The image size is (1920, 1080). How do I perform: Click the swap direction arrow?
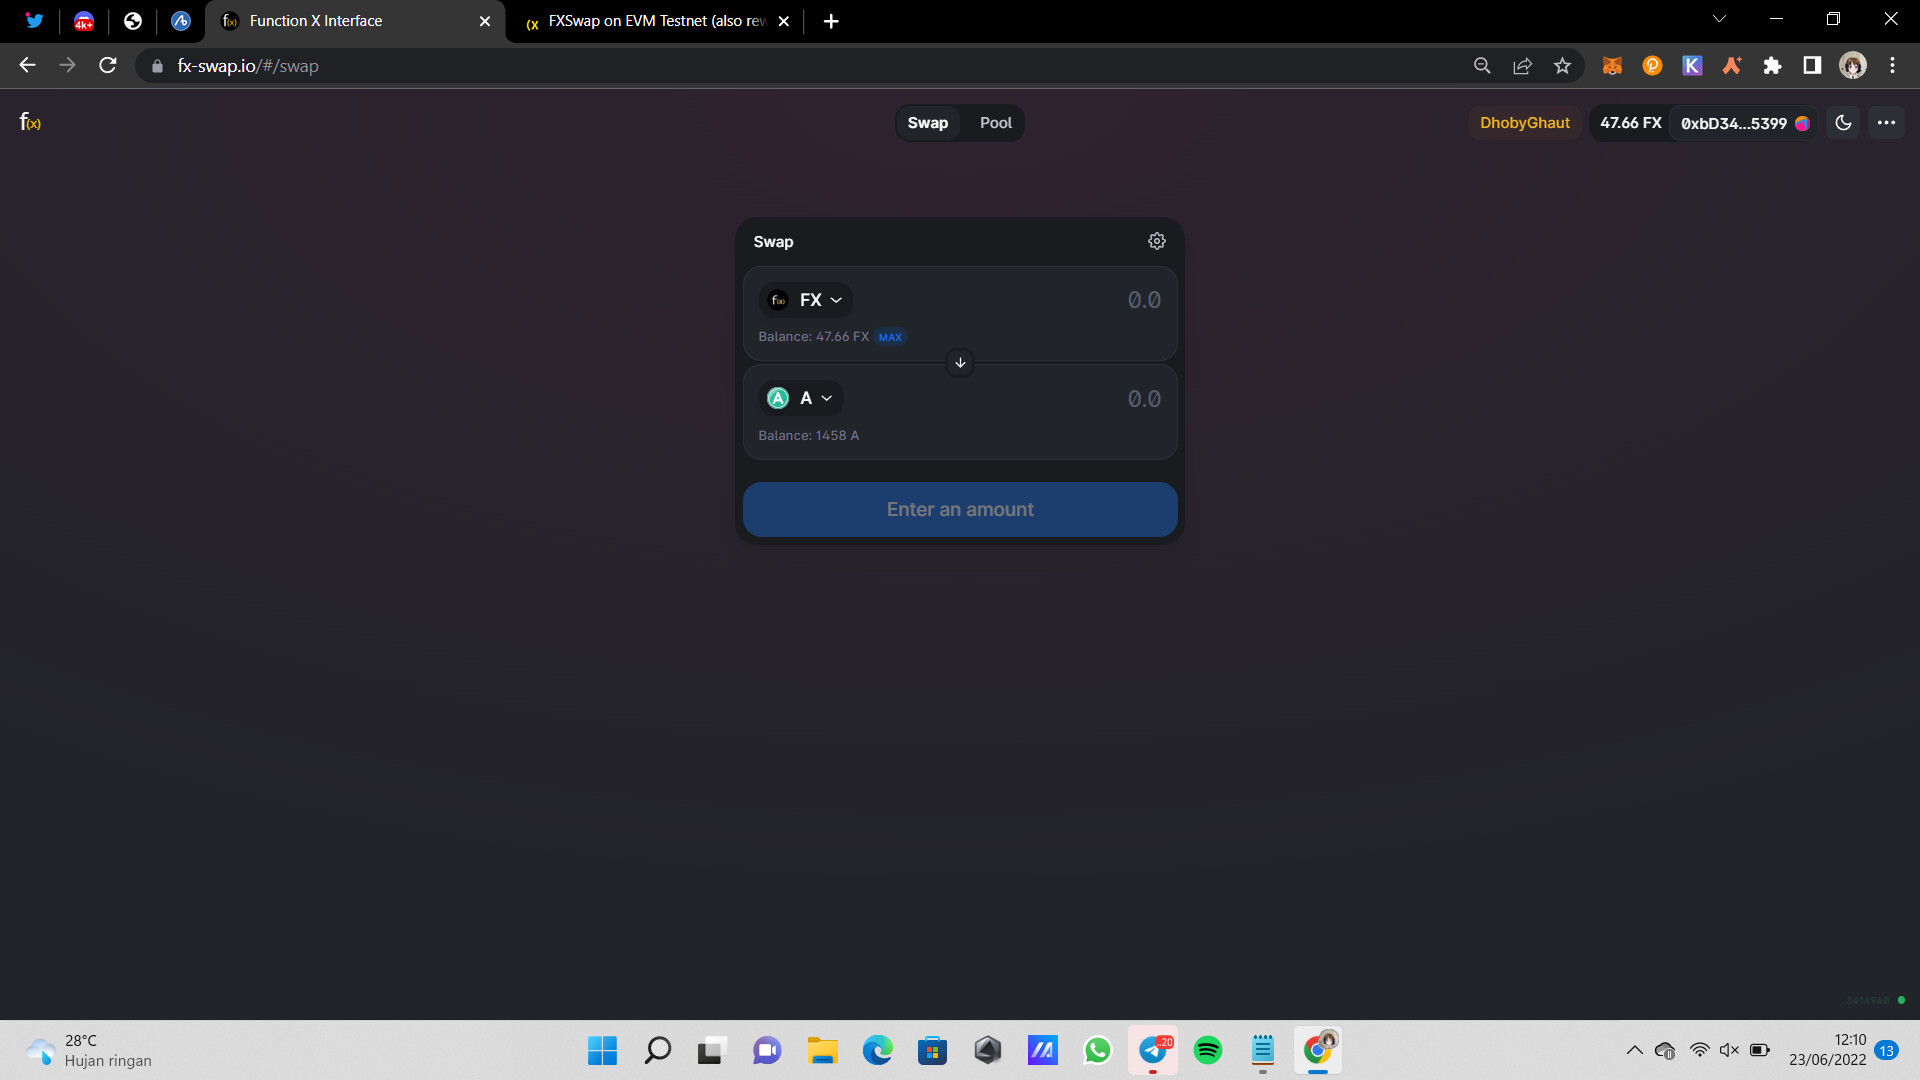[x=960, y=363]
